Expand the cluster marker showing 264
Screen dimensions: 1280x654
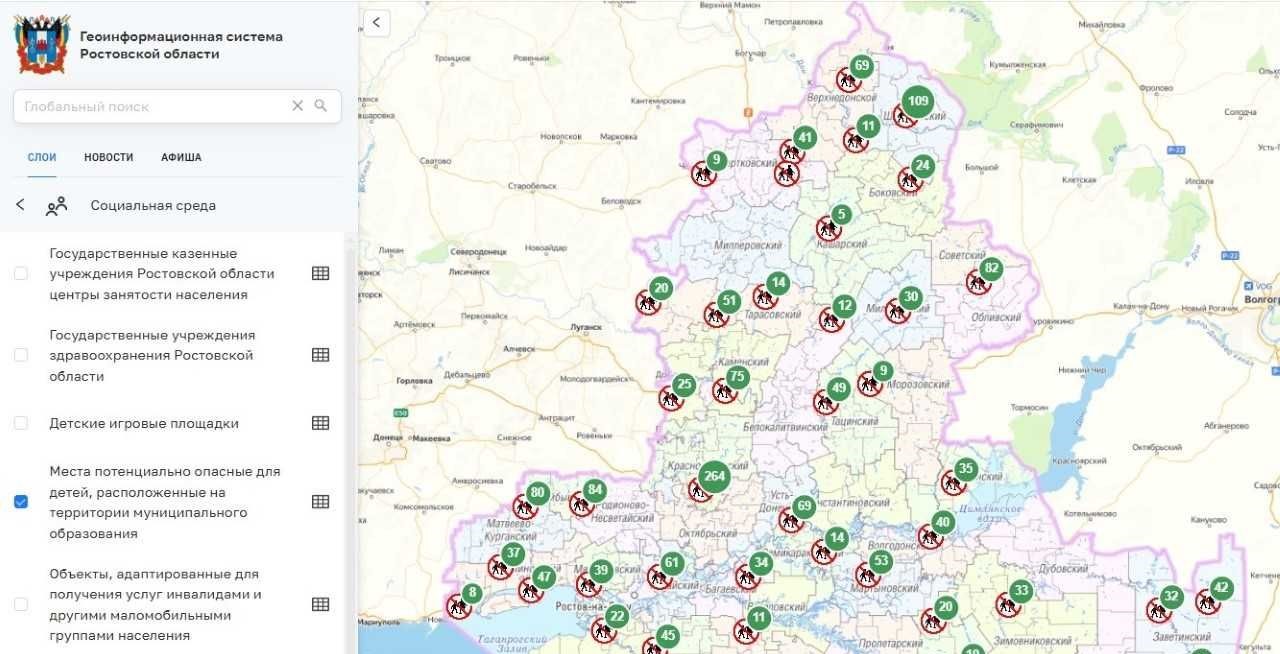point(713,476)
